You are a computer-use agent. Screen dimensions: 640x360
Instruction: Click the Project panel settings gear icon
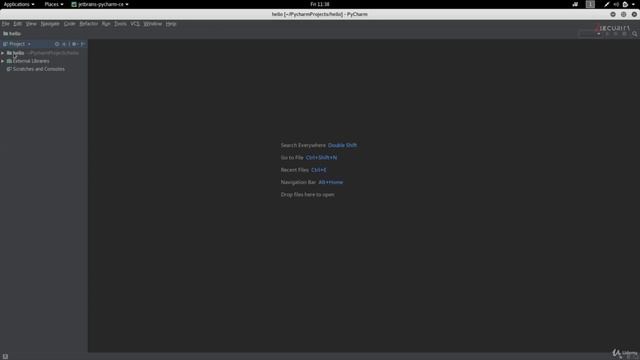[74, 44]
